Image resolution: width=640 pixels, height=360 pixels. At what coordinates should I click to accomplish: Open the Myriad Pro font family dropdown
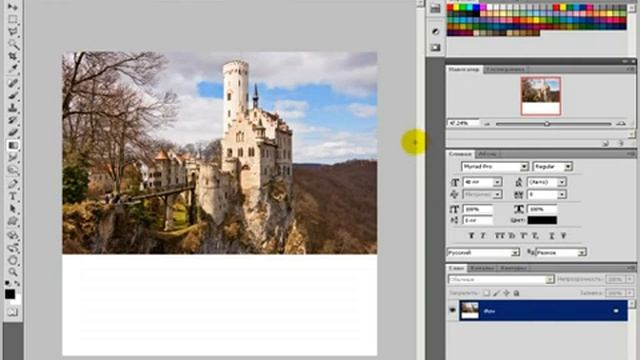coord(524,167)
